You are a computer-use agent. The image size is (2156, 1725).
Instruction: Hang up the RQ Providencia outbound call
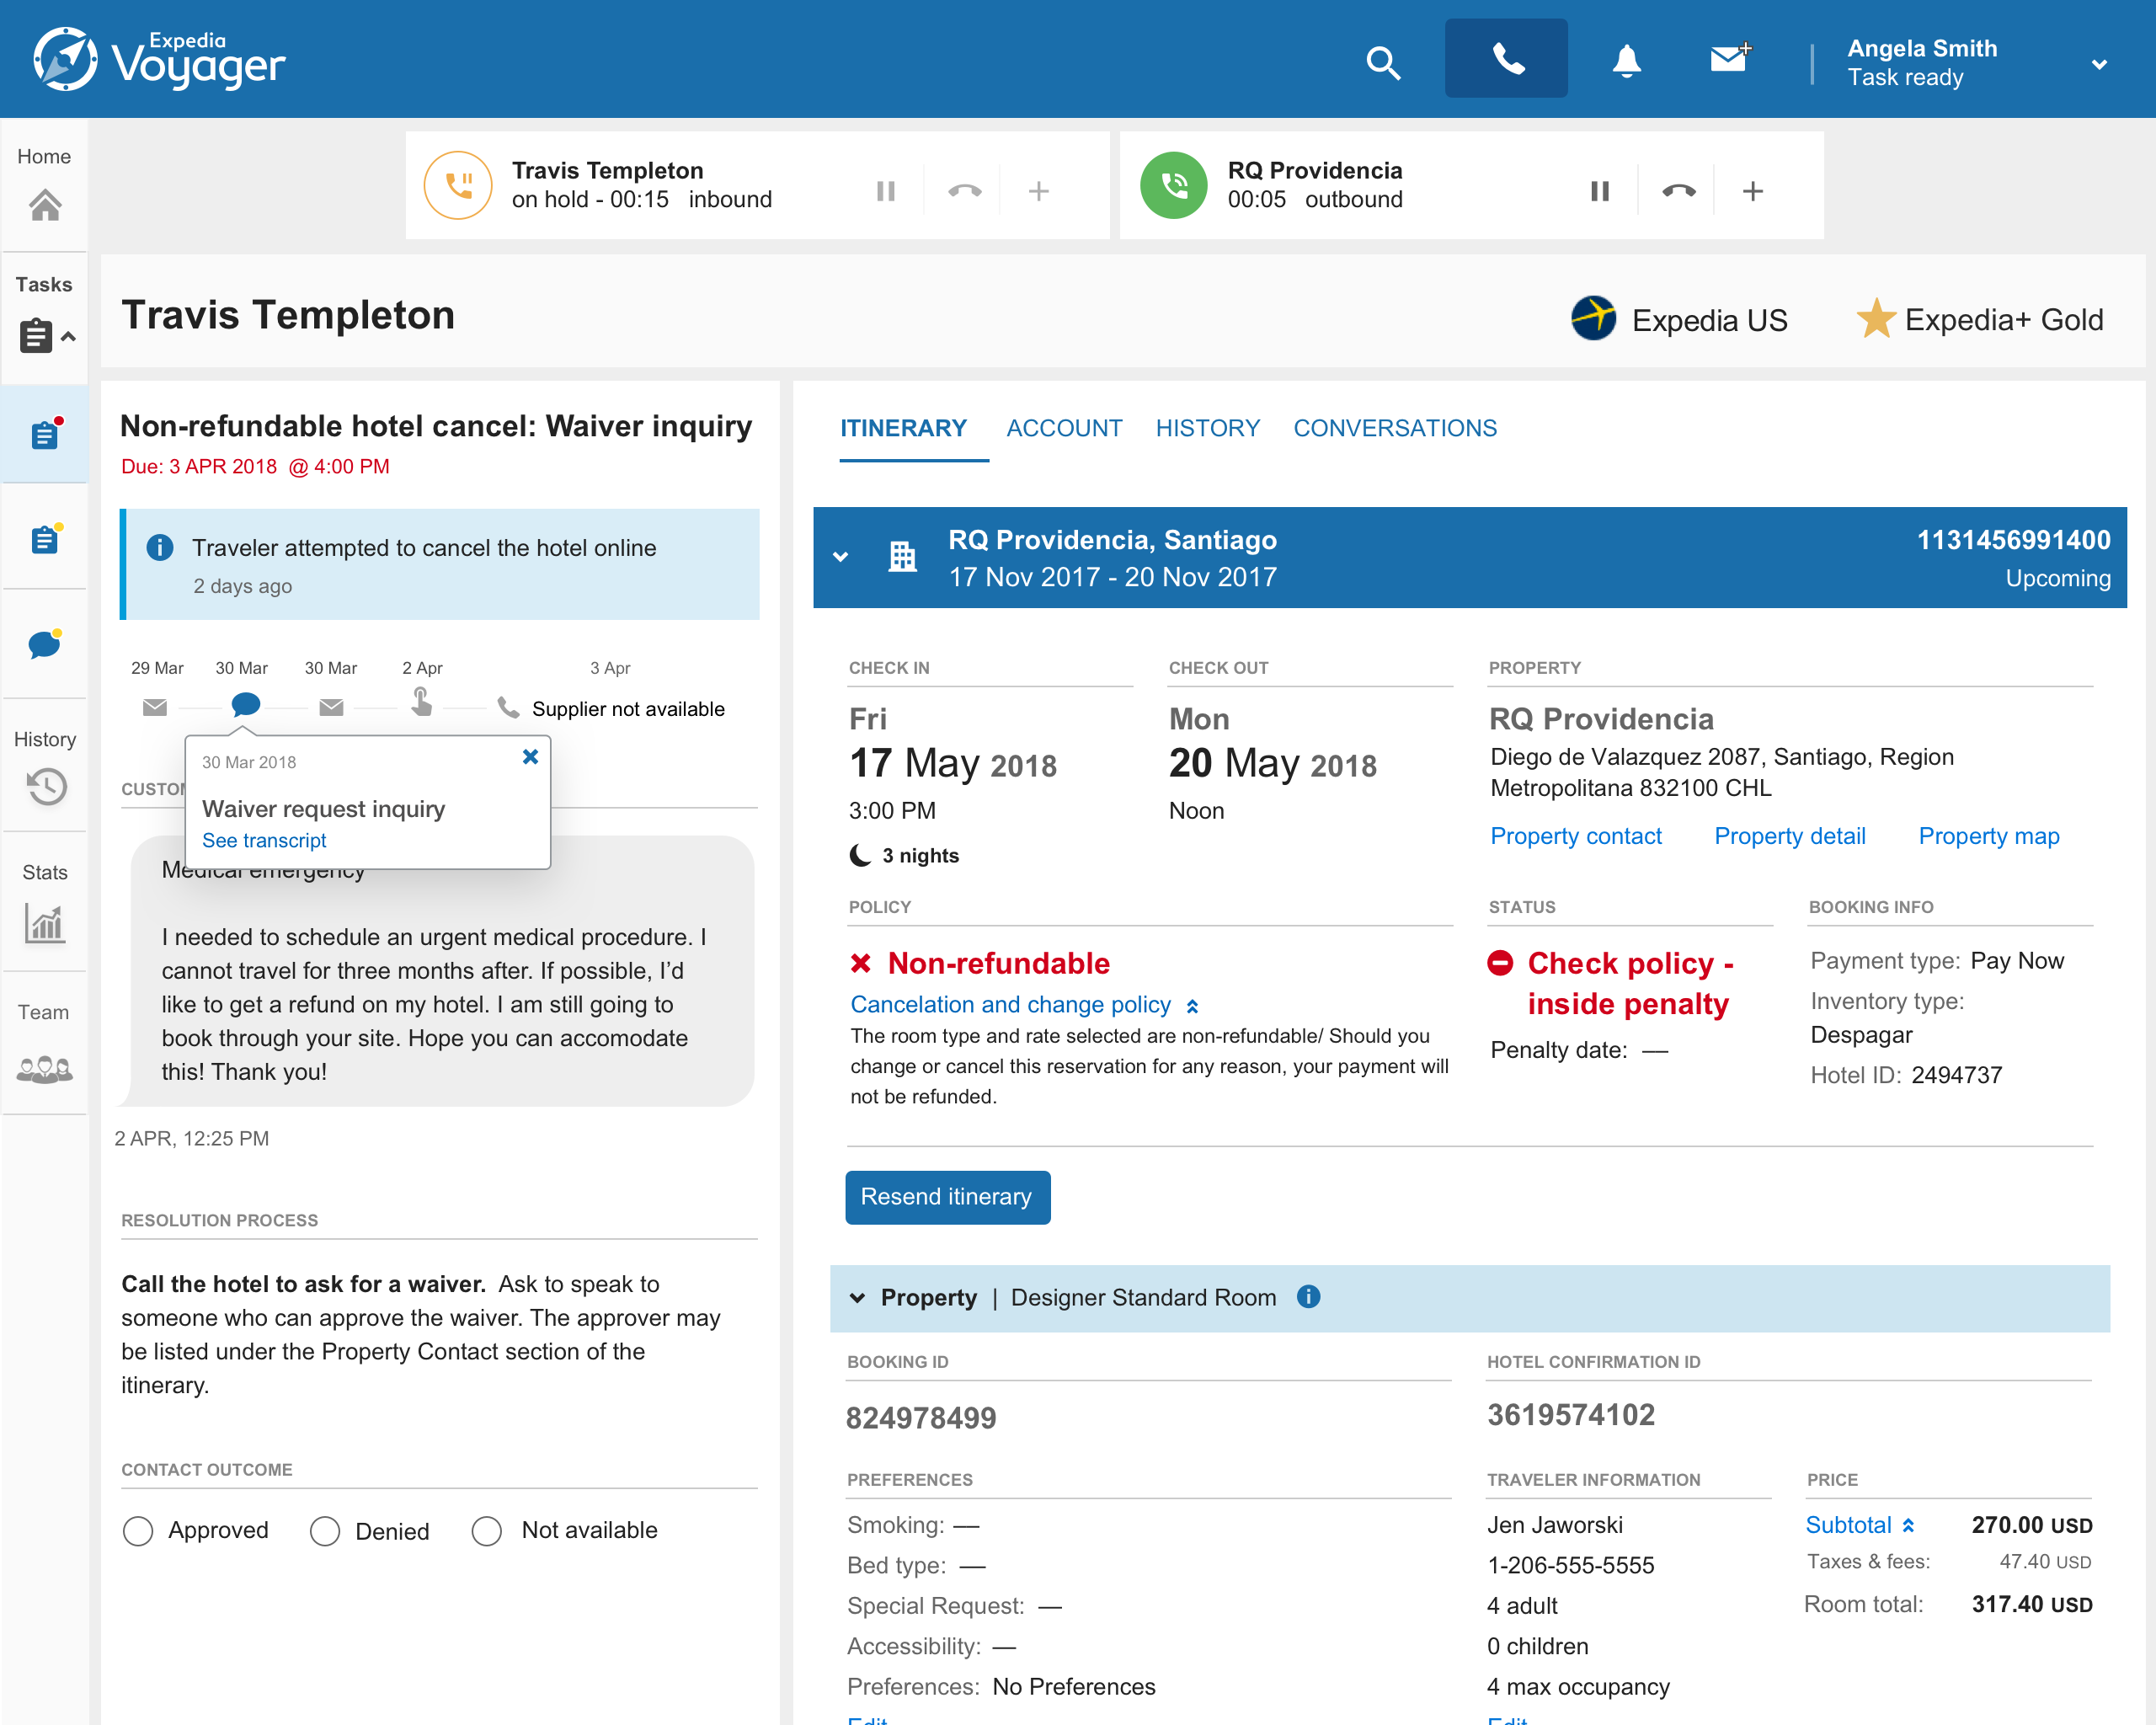[x=1678, y=191]
